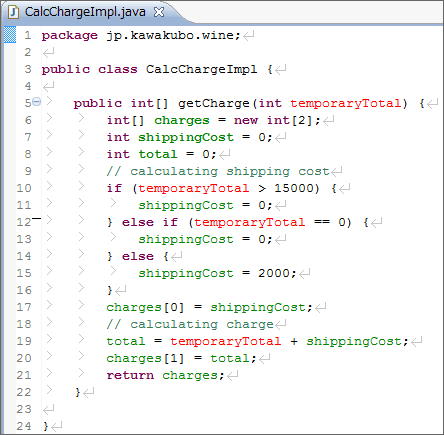Click 'temporaryTotal' in the line 10 if condition
444x435 pixels.
click(194, 188)
